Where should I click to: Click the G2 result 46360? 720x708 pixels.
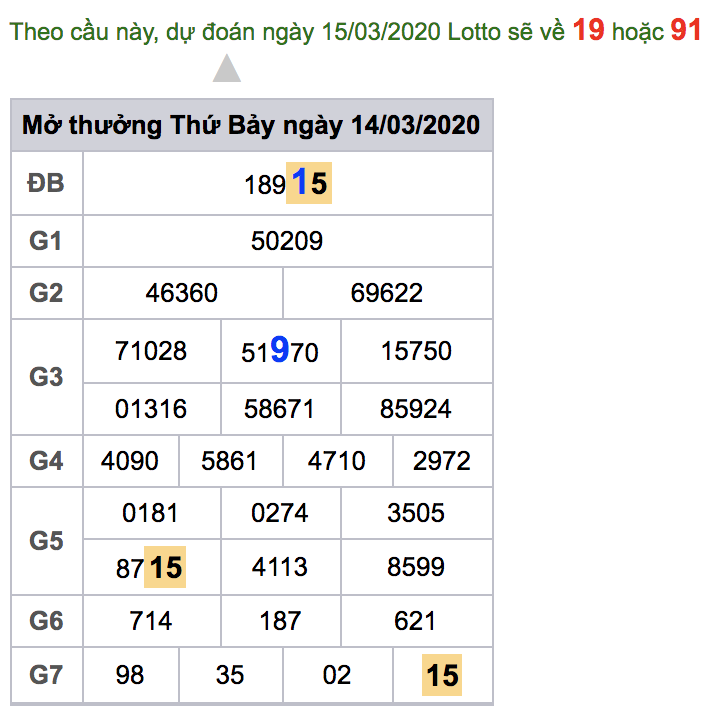point(182,293)
